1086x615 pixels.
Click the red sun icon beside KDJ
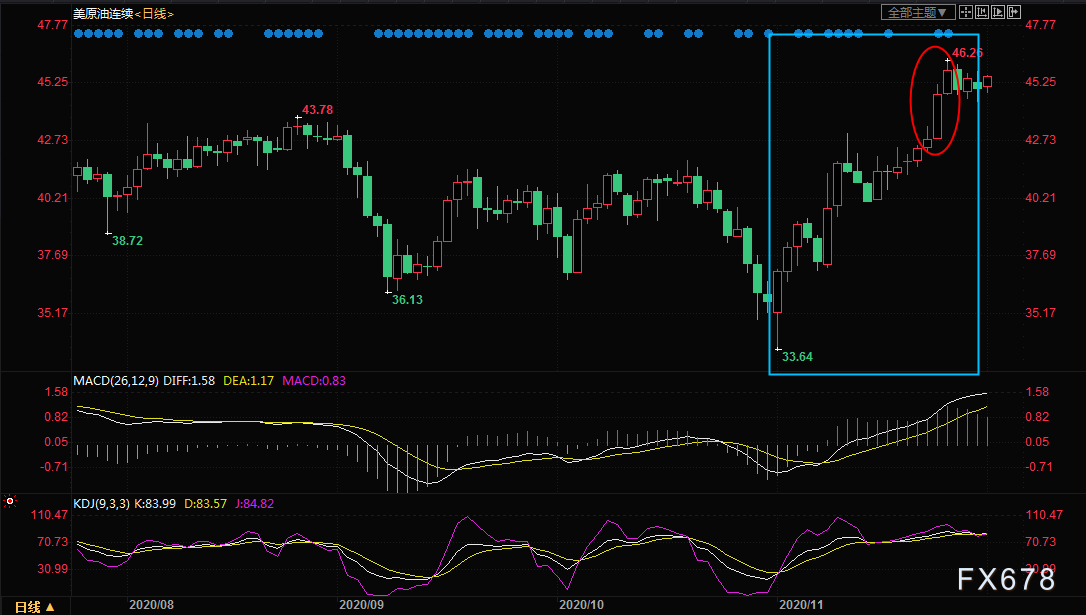point(10,501)
